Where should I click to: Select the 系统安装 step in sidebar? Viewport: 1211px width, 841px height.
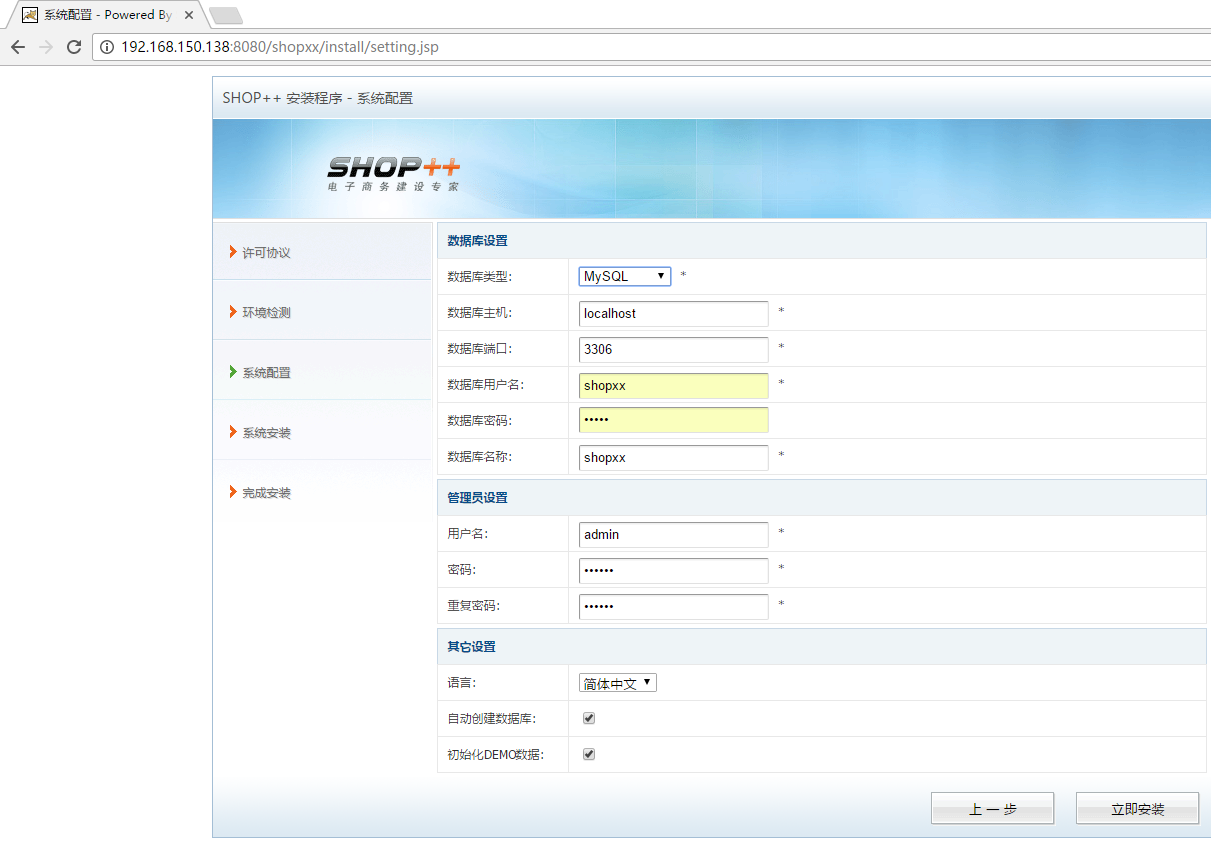click(x=266, y=433)
